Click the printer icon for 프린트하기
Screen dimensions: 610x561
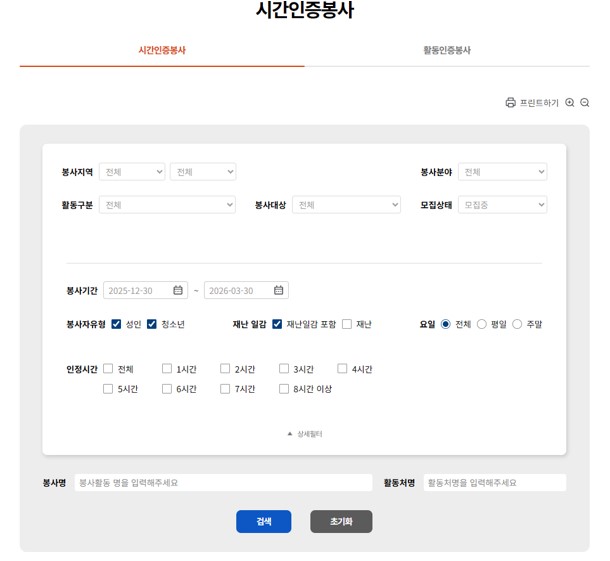pos(510,103)
